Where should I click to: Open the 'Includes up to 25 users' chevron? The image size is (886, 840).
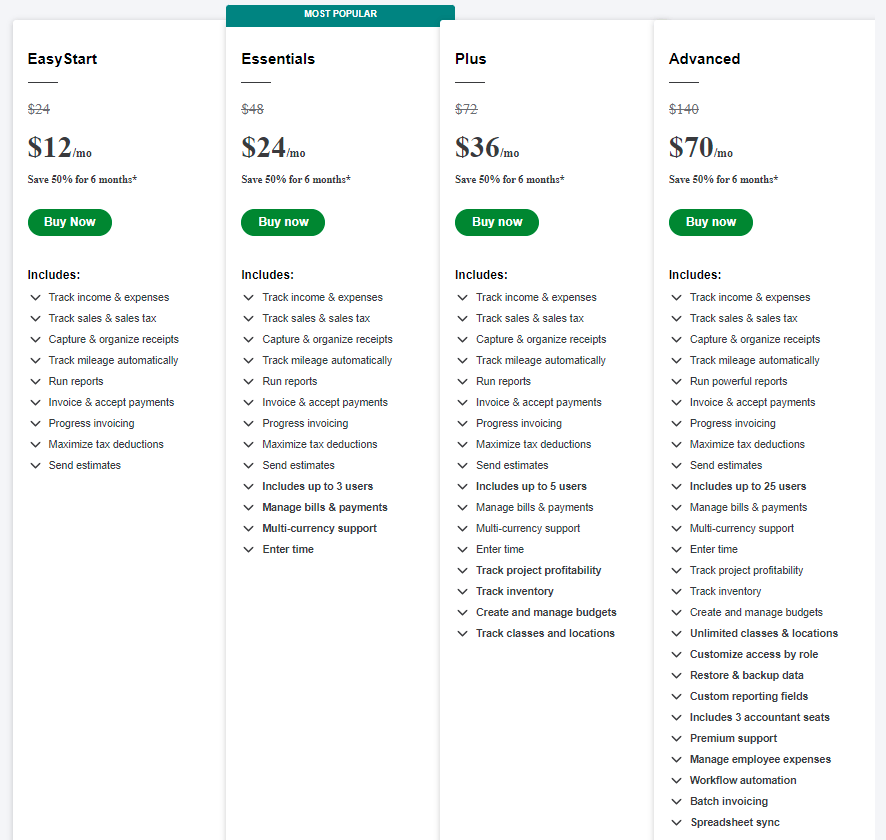(677, 487)
